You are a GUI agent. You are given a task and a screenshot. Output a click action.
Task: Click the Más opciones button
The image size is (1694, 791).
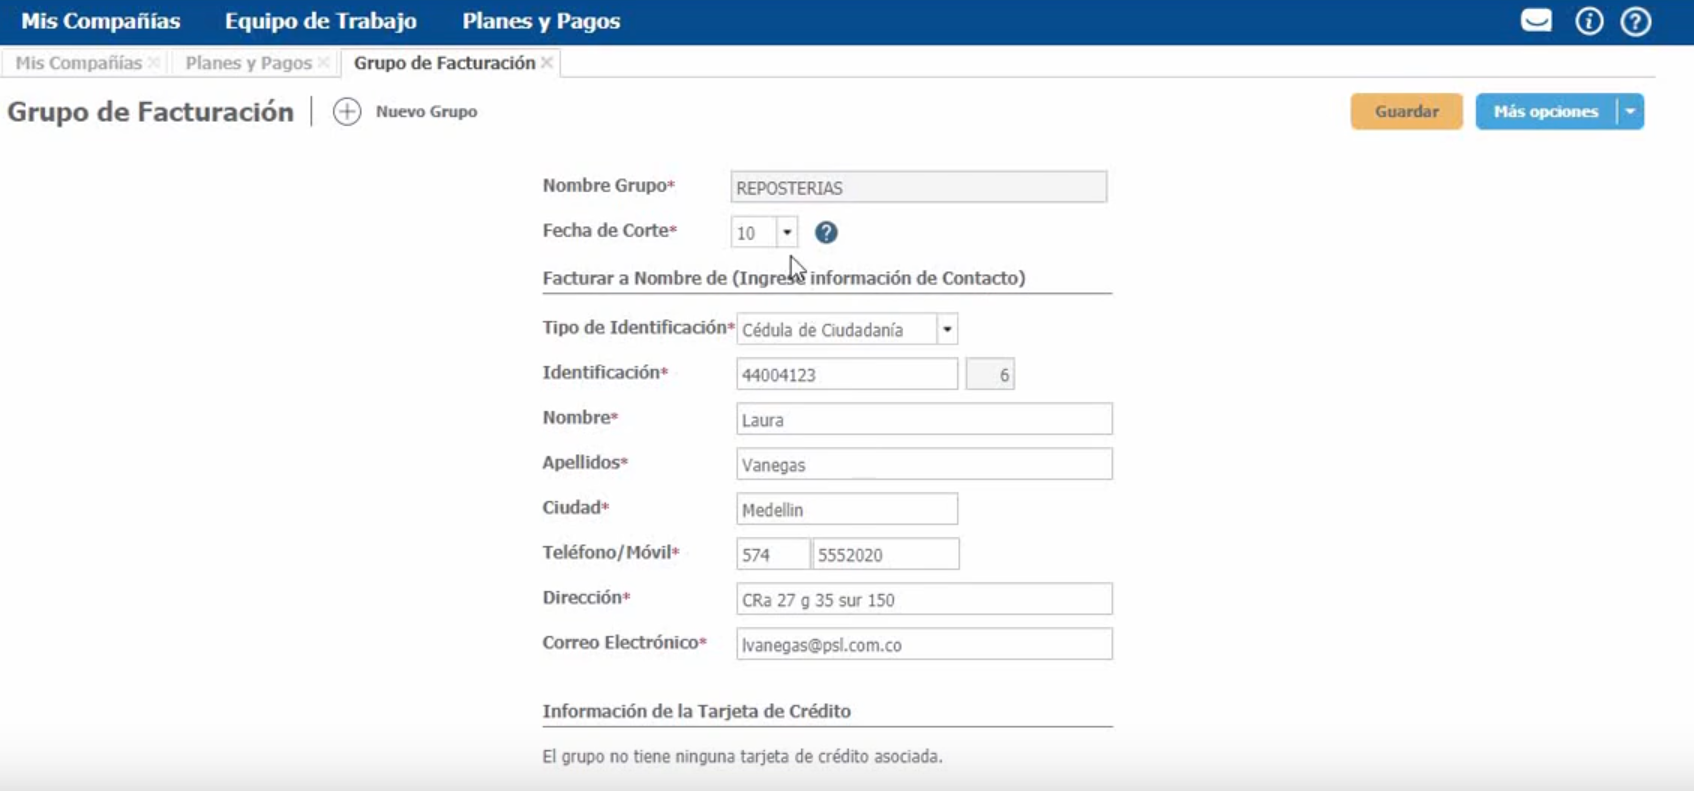tap(1545, 112)
